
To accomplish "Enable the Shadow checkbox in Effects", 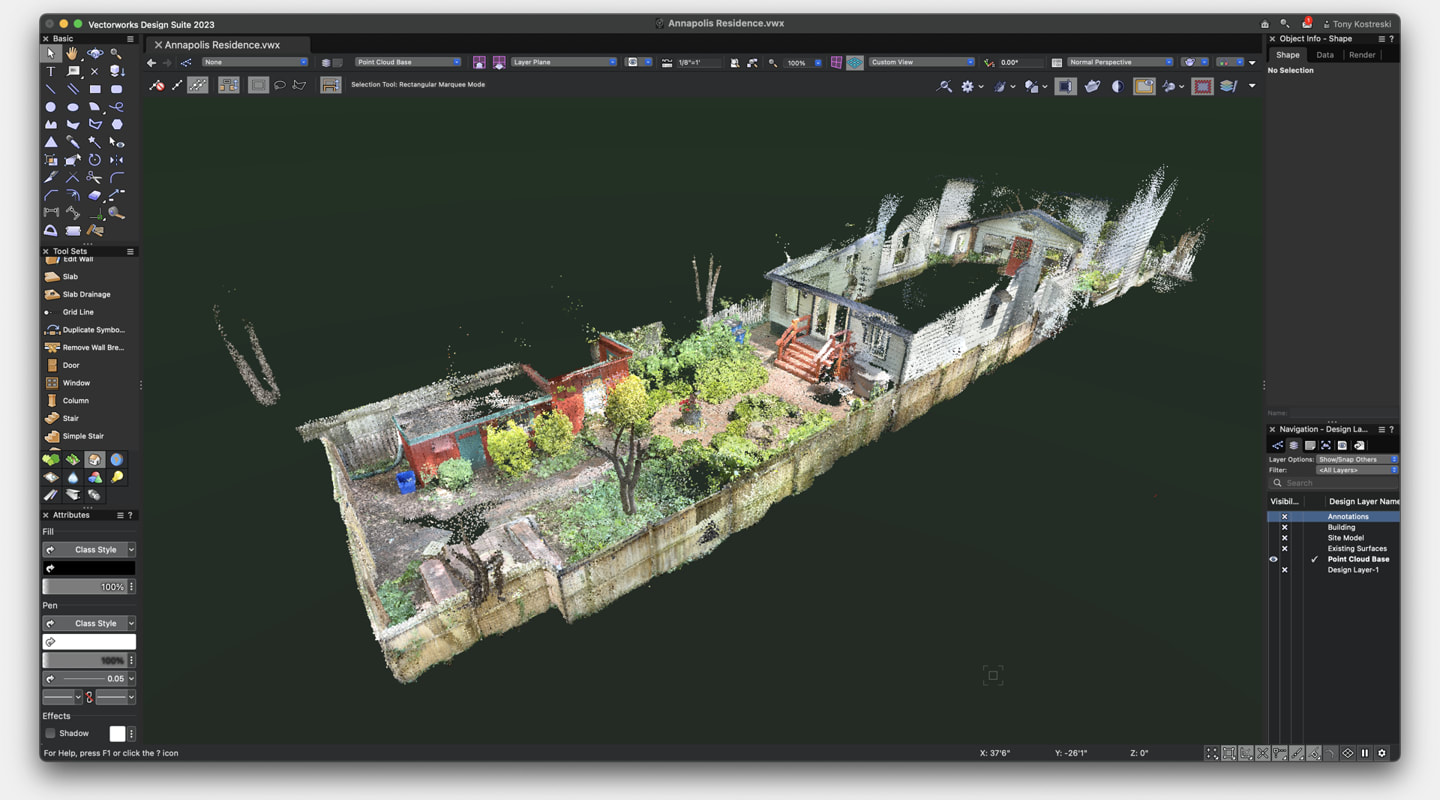I will tap(50, 733).
